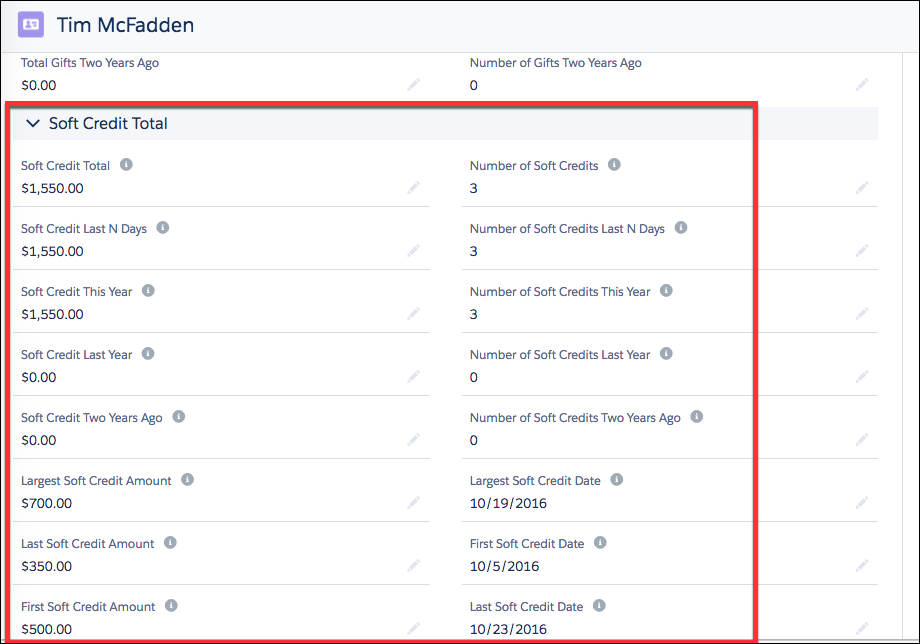Open help tooltip for First Soft Credit Date
Image resolution: width=920 pixels, height=644 pixels.
pos(600,543)
